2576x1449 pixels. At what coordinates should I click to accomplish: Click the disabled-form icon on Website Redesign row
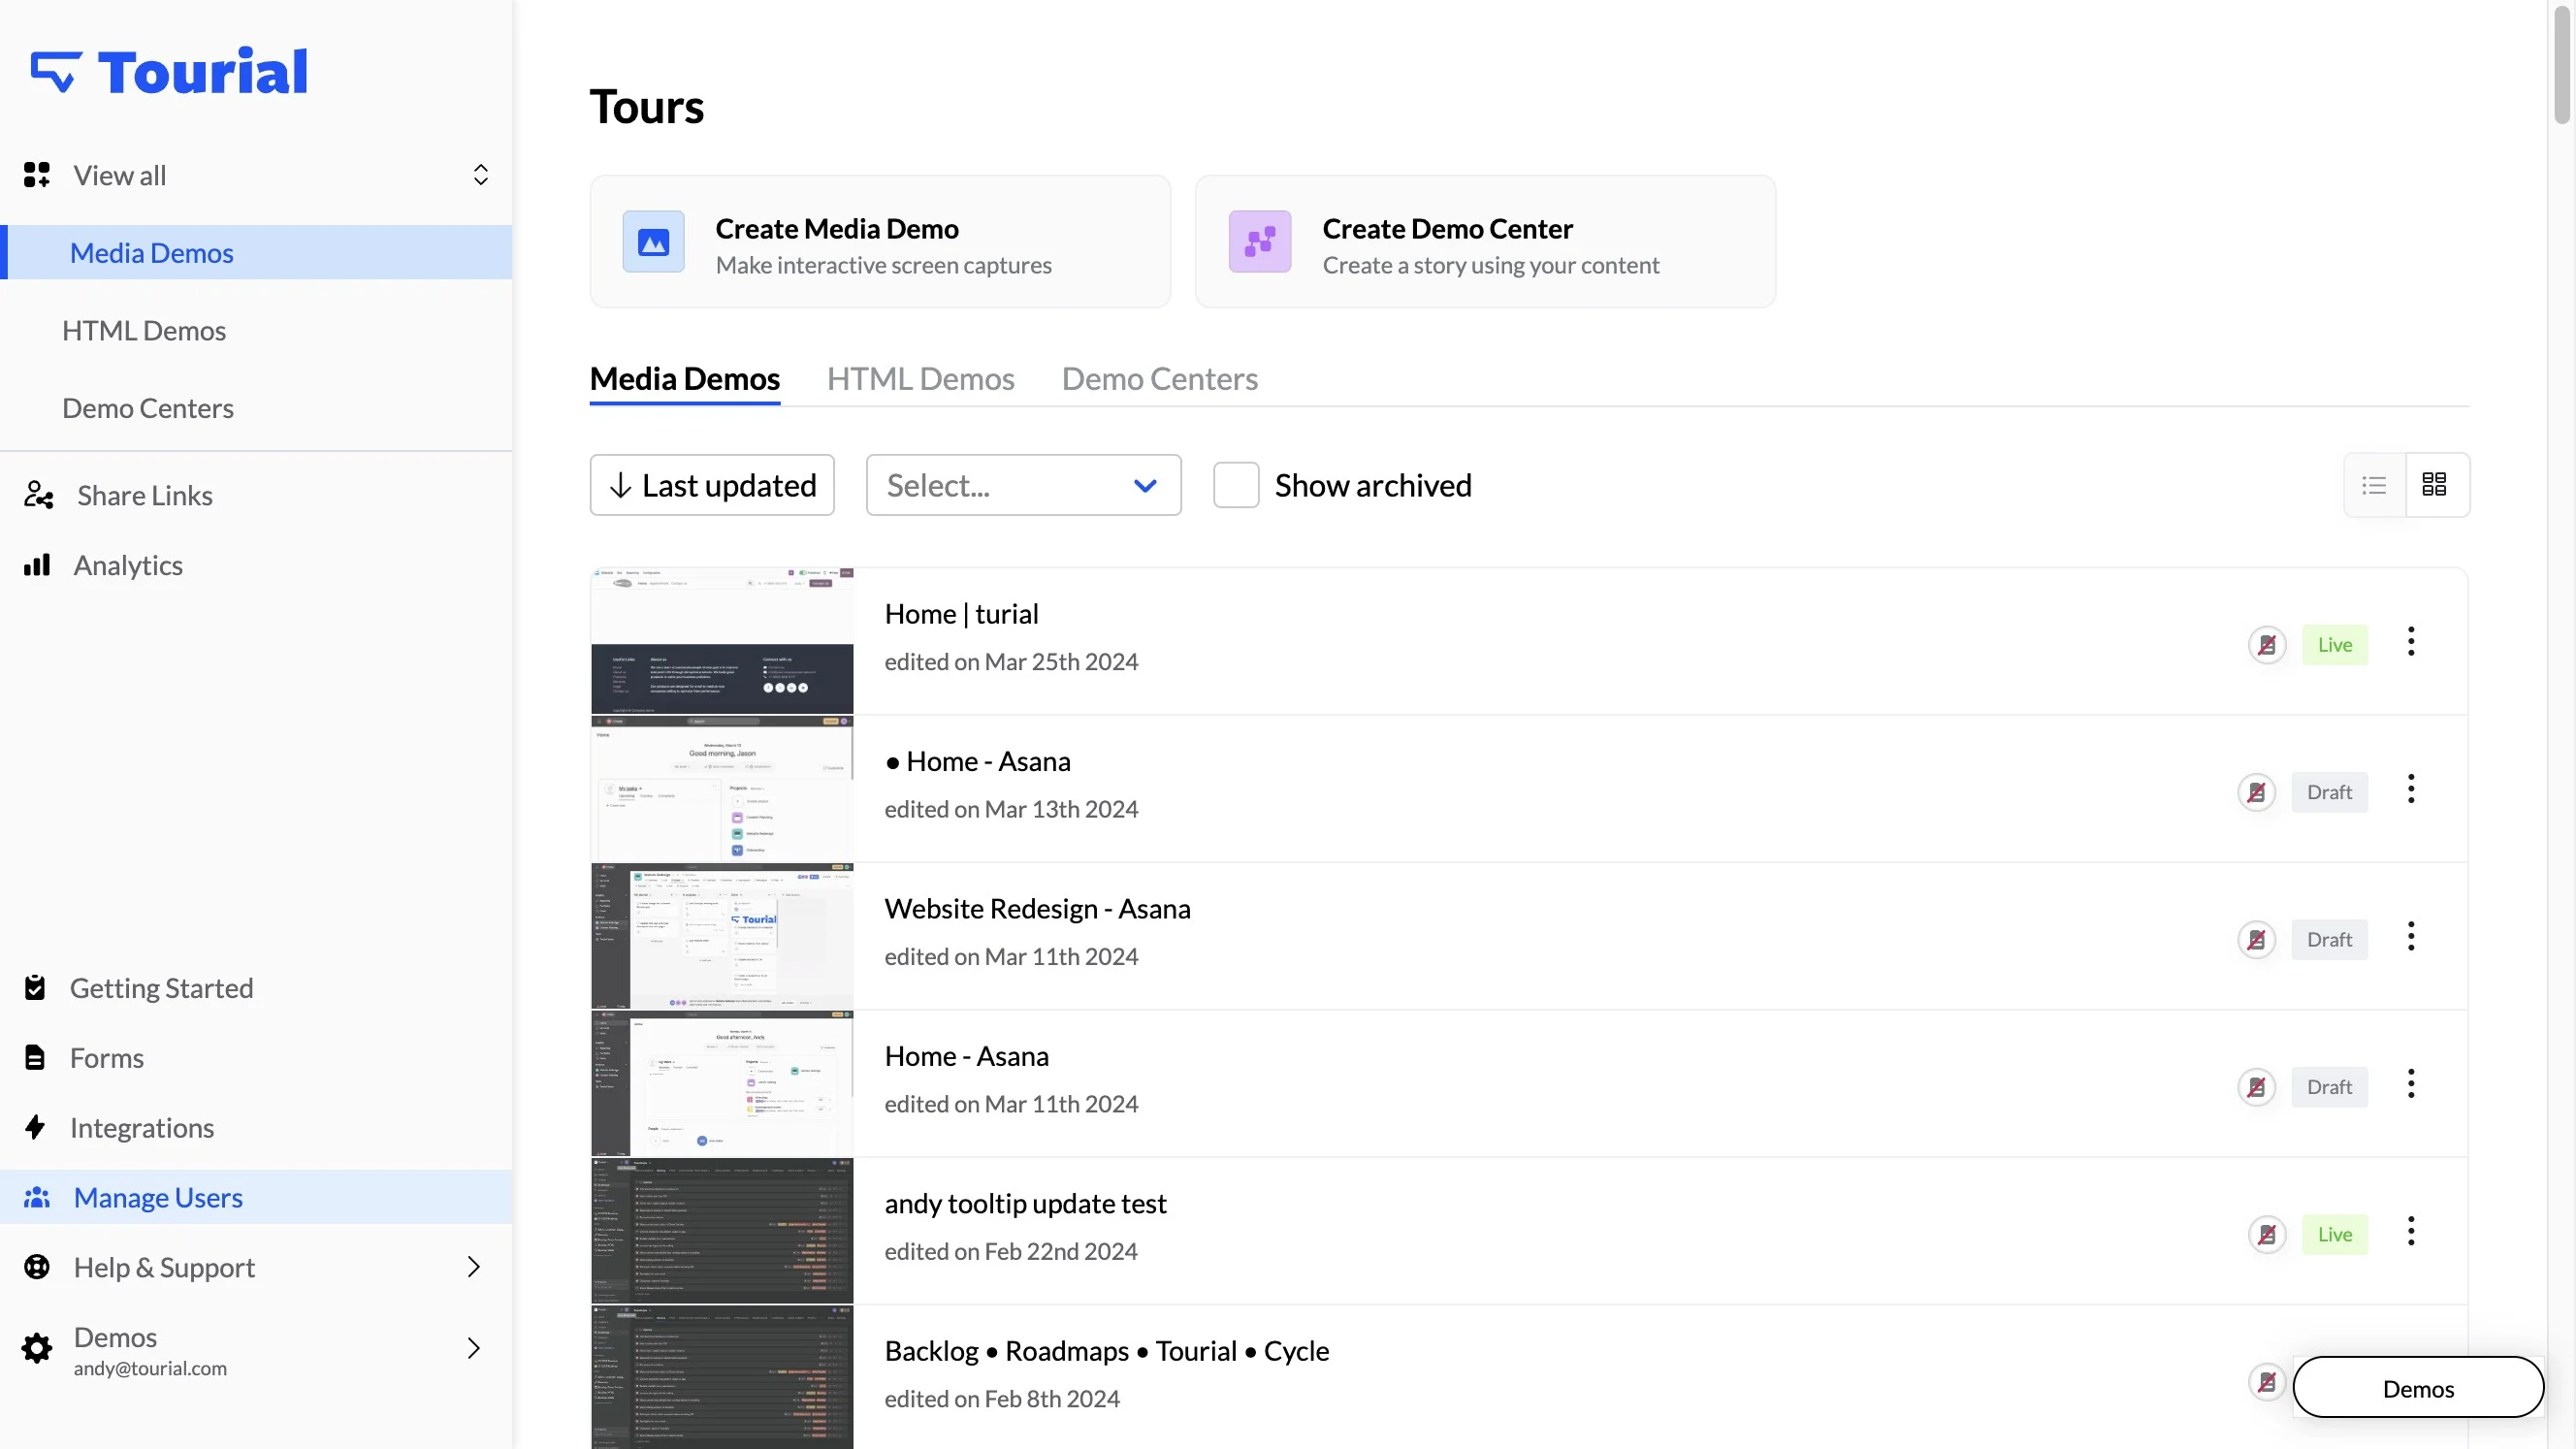click(2256, 940)
